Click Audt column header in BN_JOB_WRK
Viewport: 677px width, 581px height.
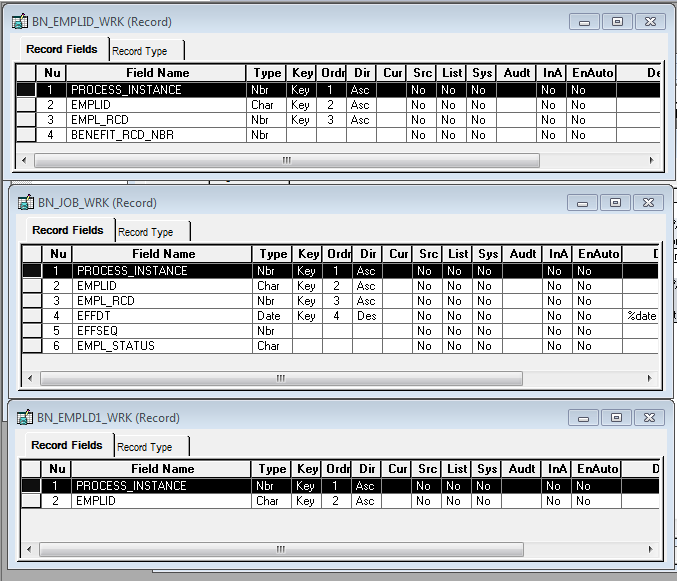(522, 254)
